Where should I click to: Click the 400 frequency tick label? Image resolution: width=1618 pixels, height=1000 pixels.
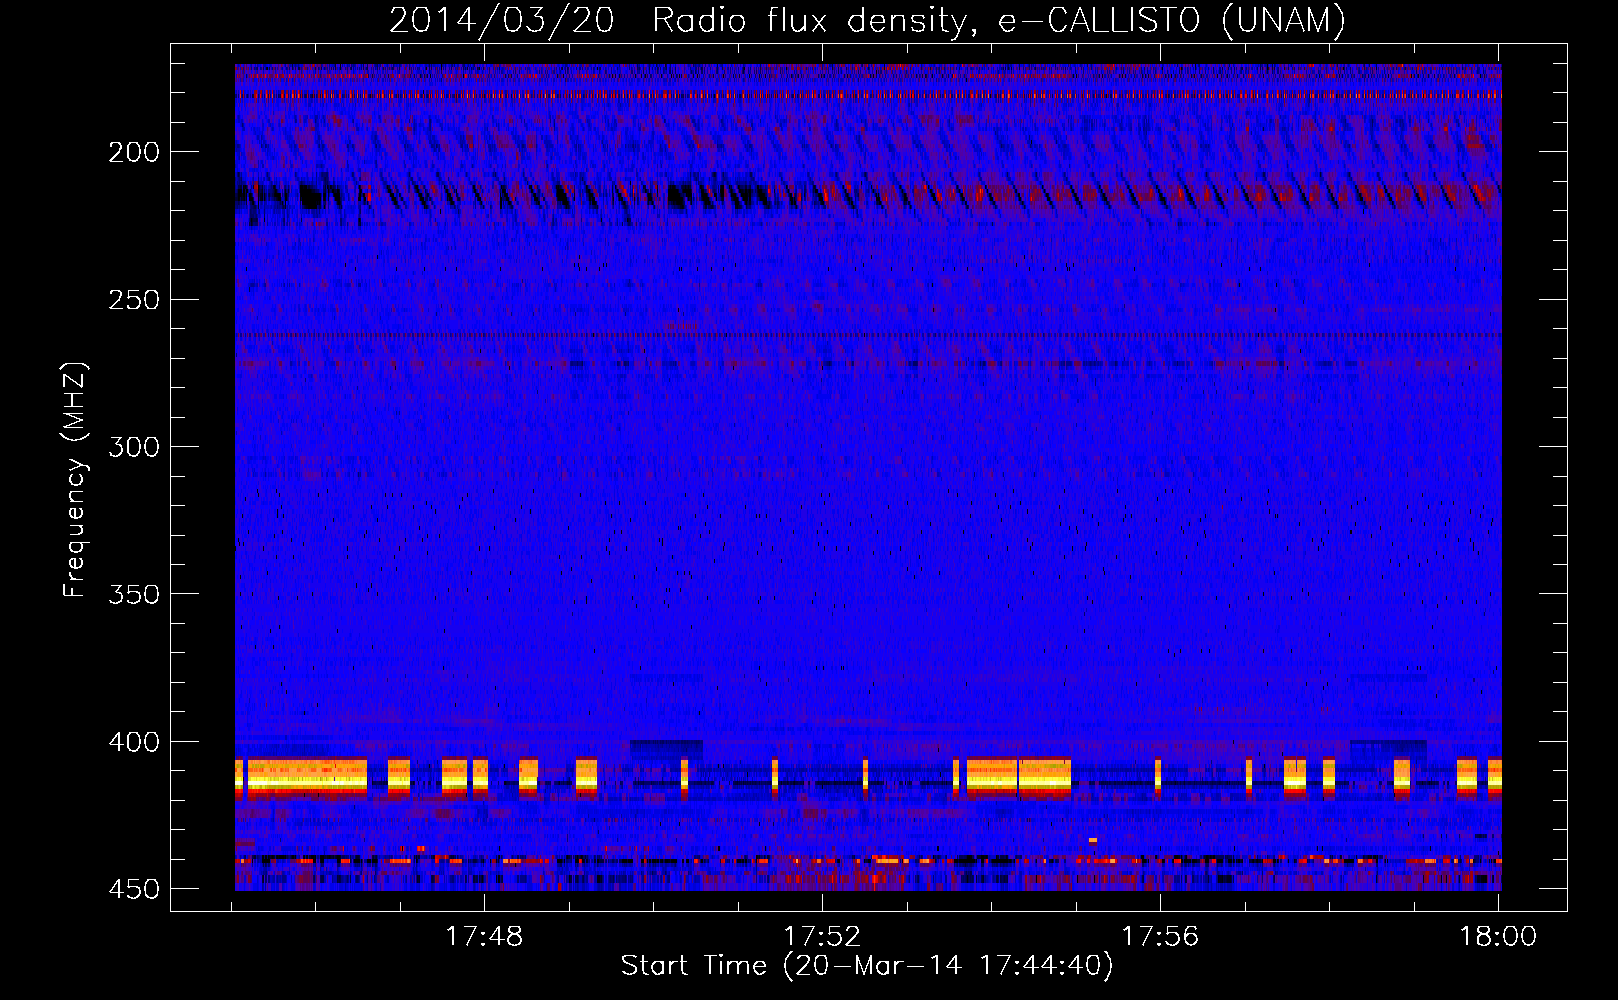click(134, 742)
